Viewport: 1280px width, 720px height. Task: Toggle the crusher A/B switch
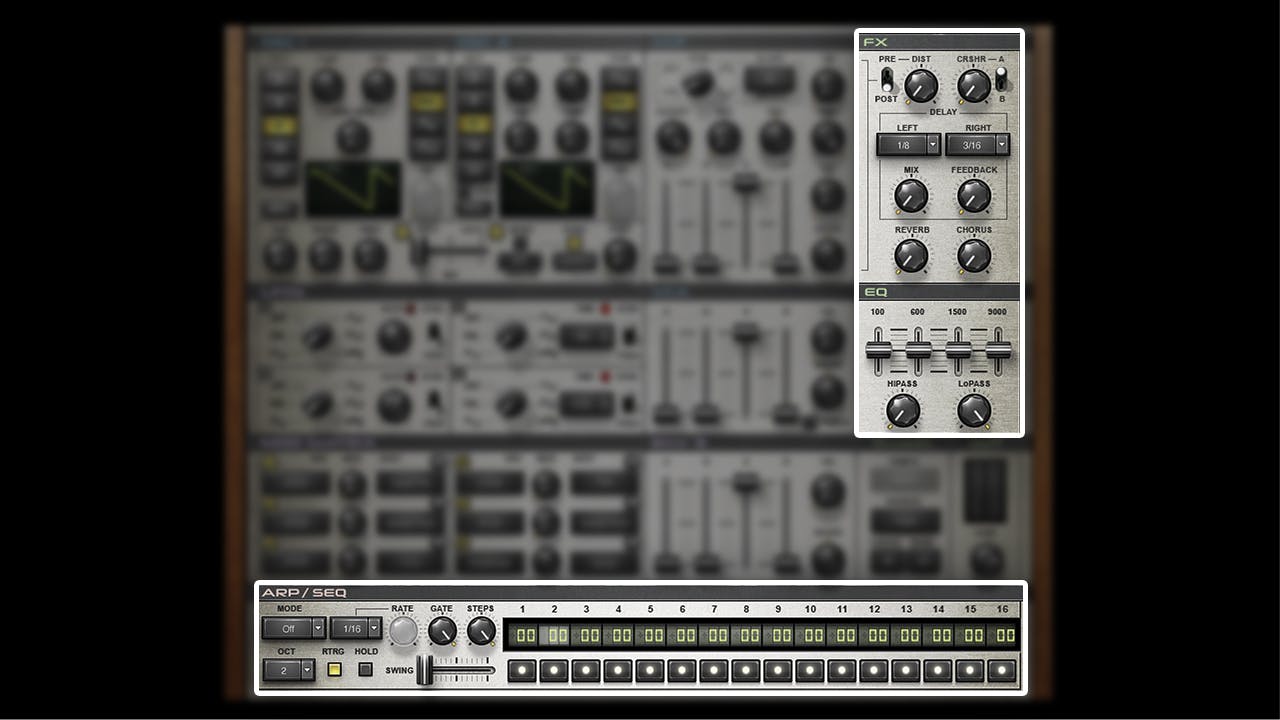[1001, 79]
